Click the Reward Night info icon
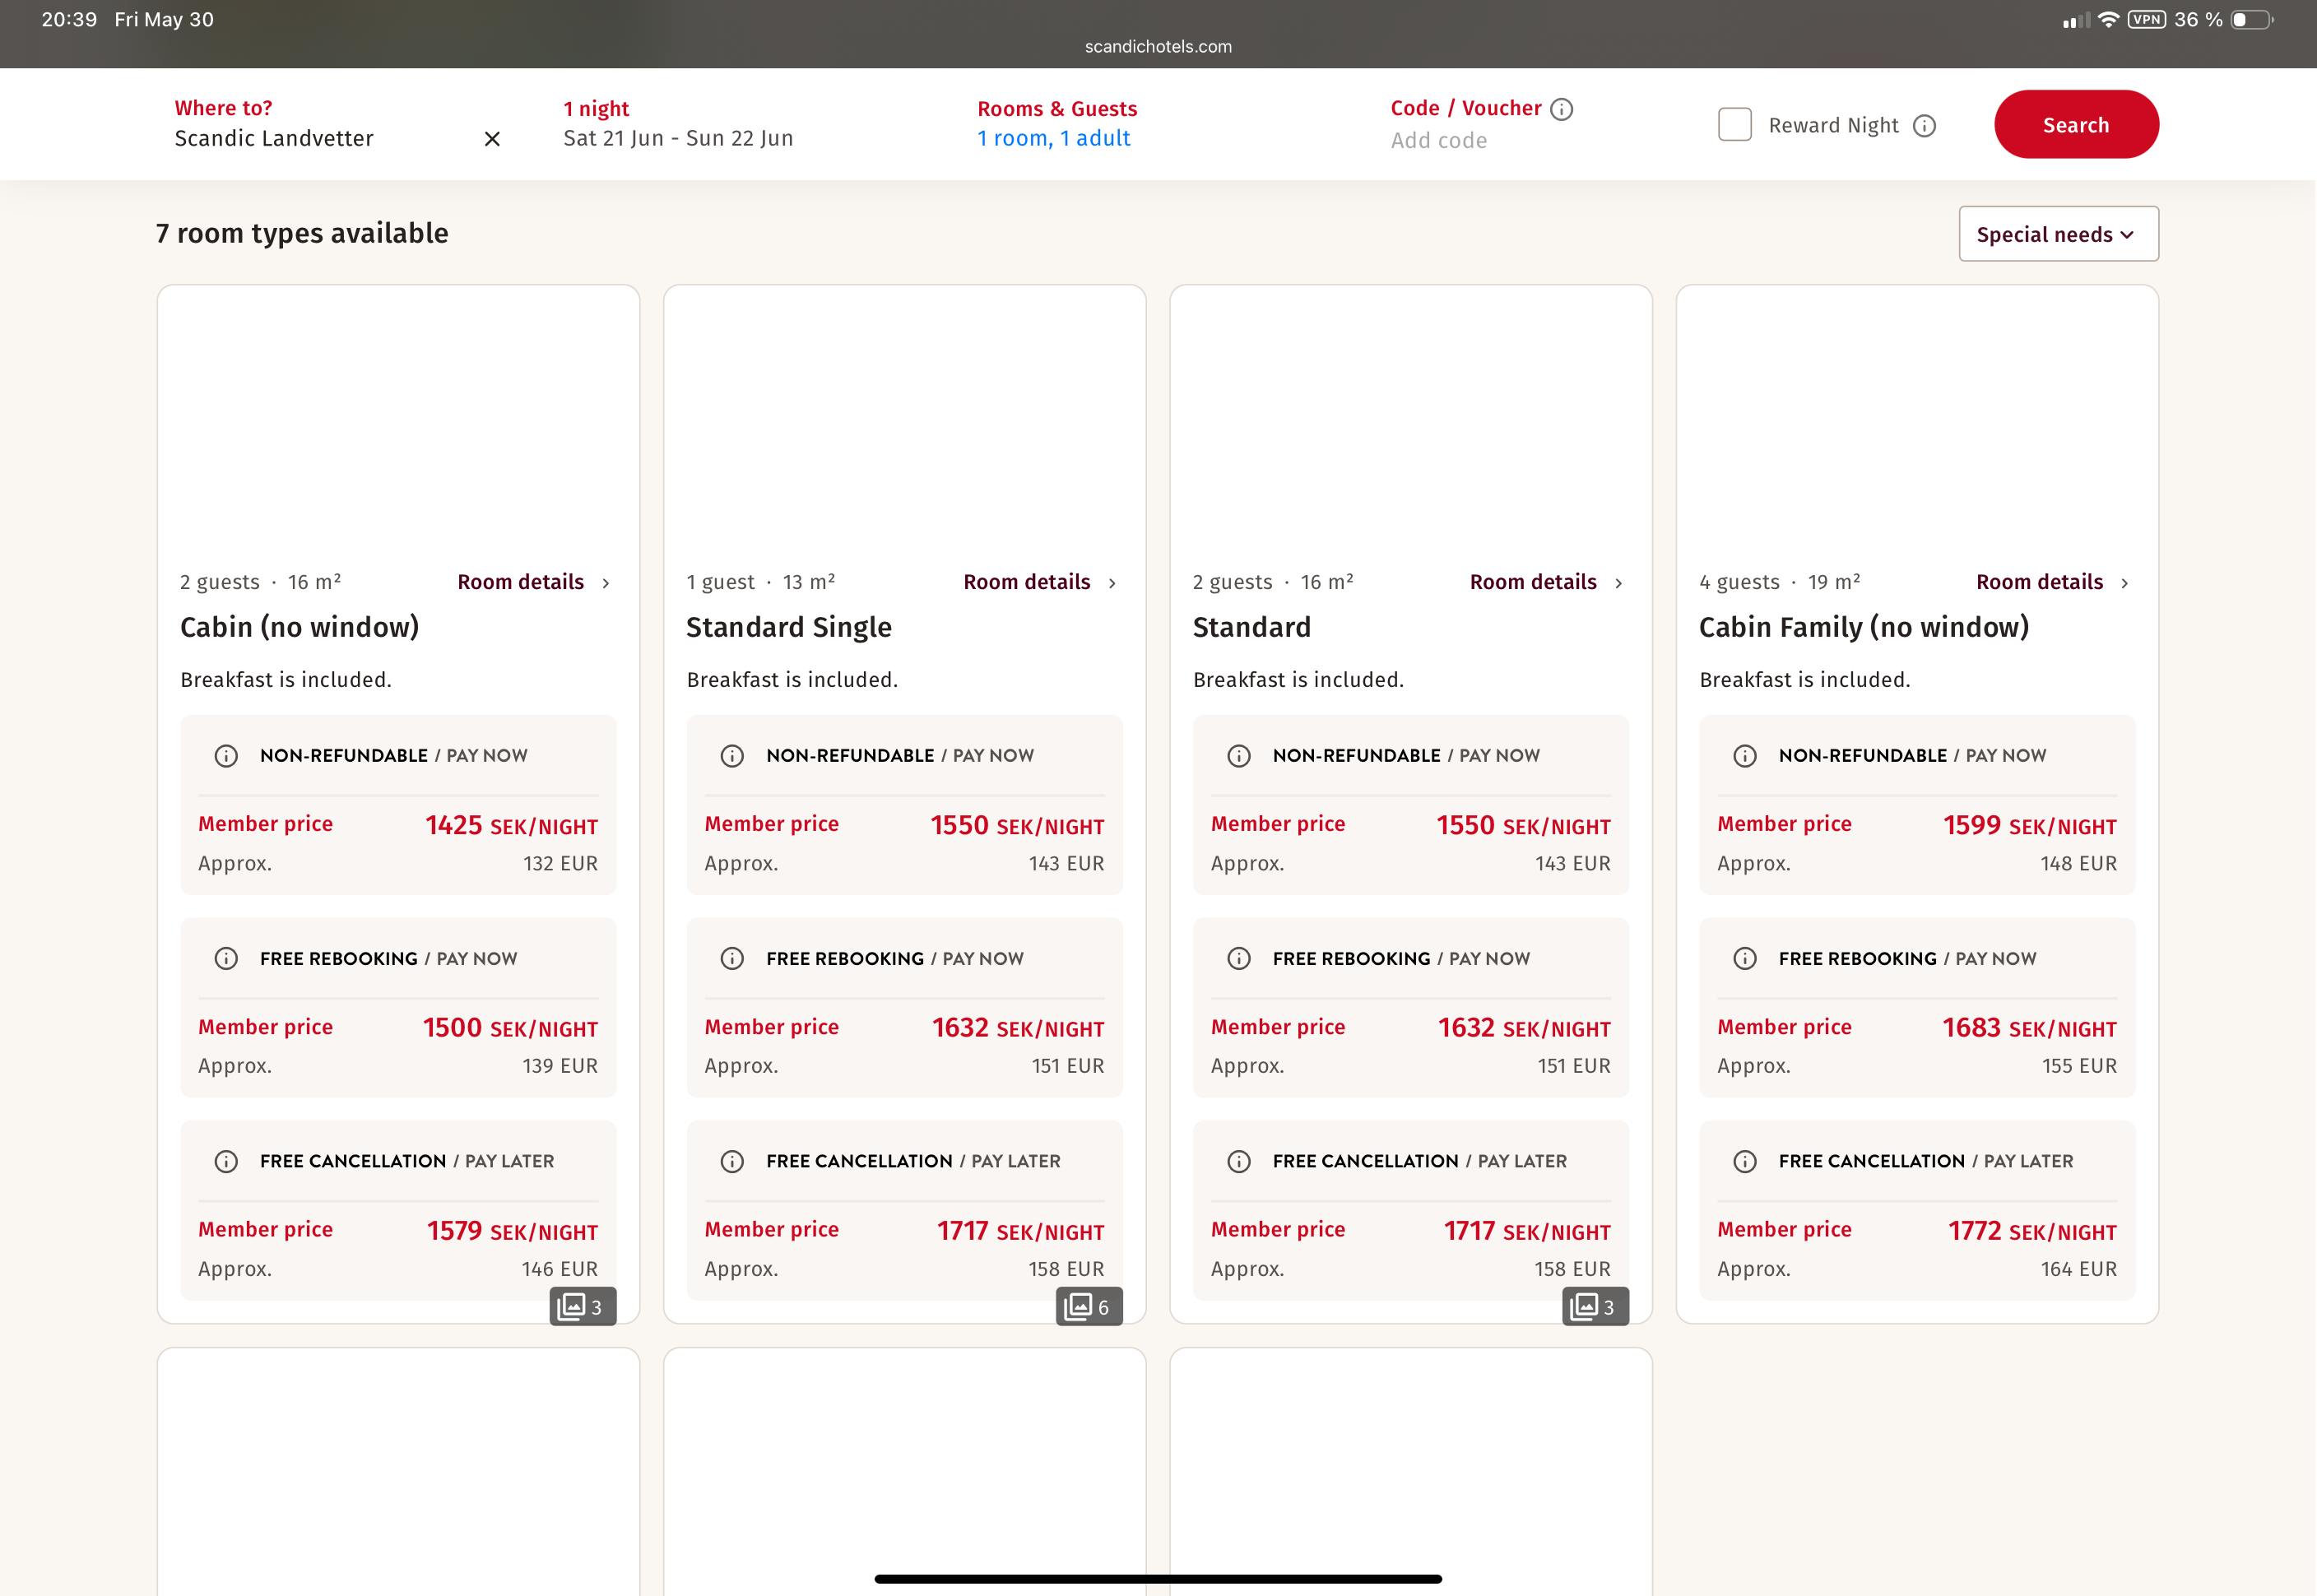This screenshot has width=2317, height=1596. pos(1924,126)
